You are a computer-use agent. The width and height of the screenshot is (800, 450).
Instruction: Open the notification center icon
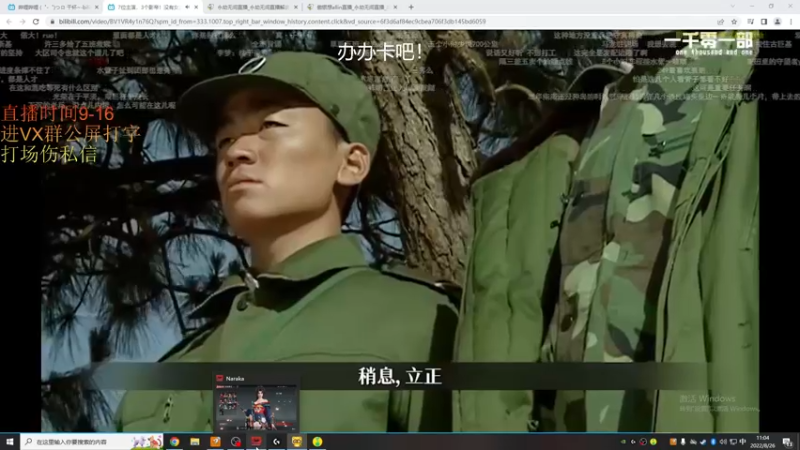coord(788,442)
